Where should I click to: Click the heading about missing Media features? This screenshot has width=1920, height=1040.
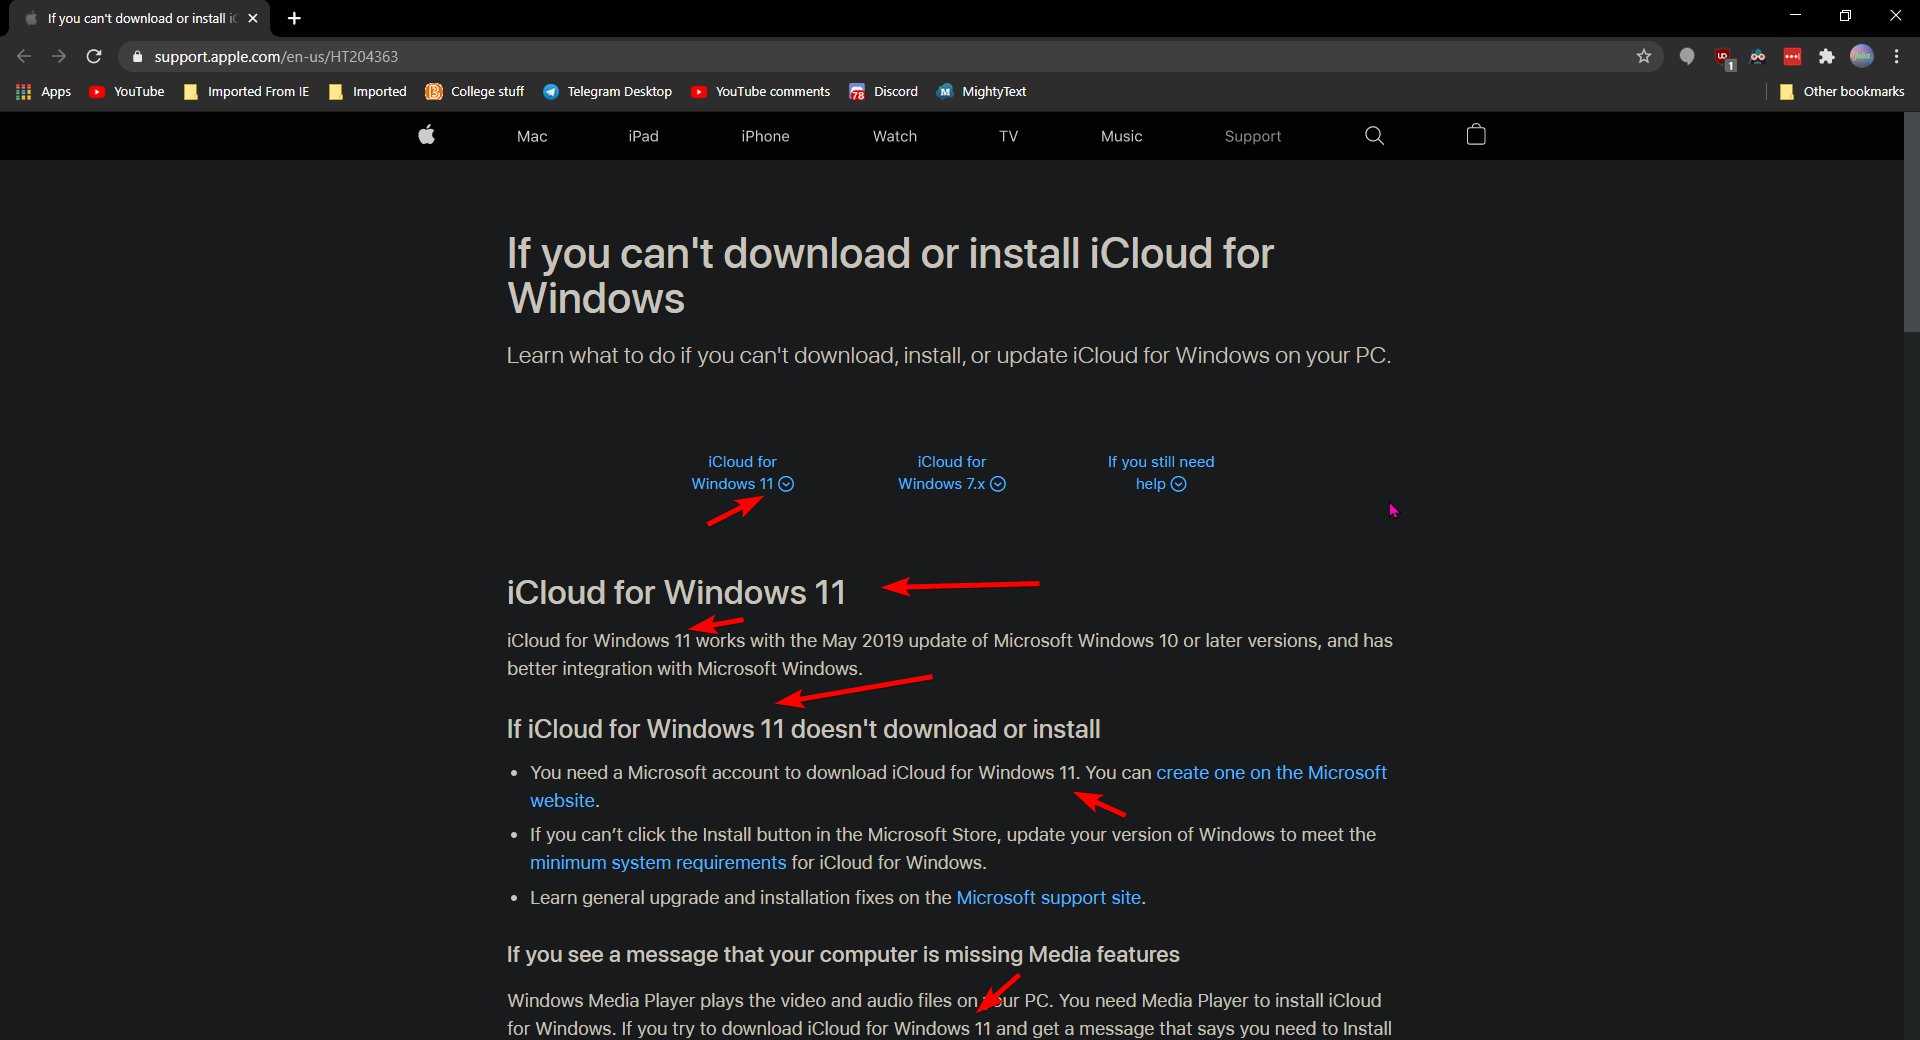[x=843, y=955]
